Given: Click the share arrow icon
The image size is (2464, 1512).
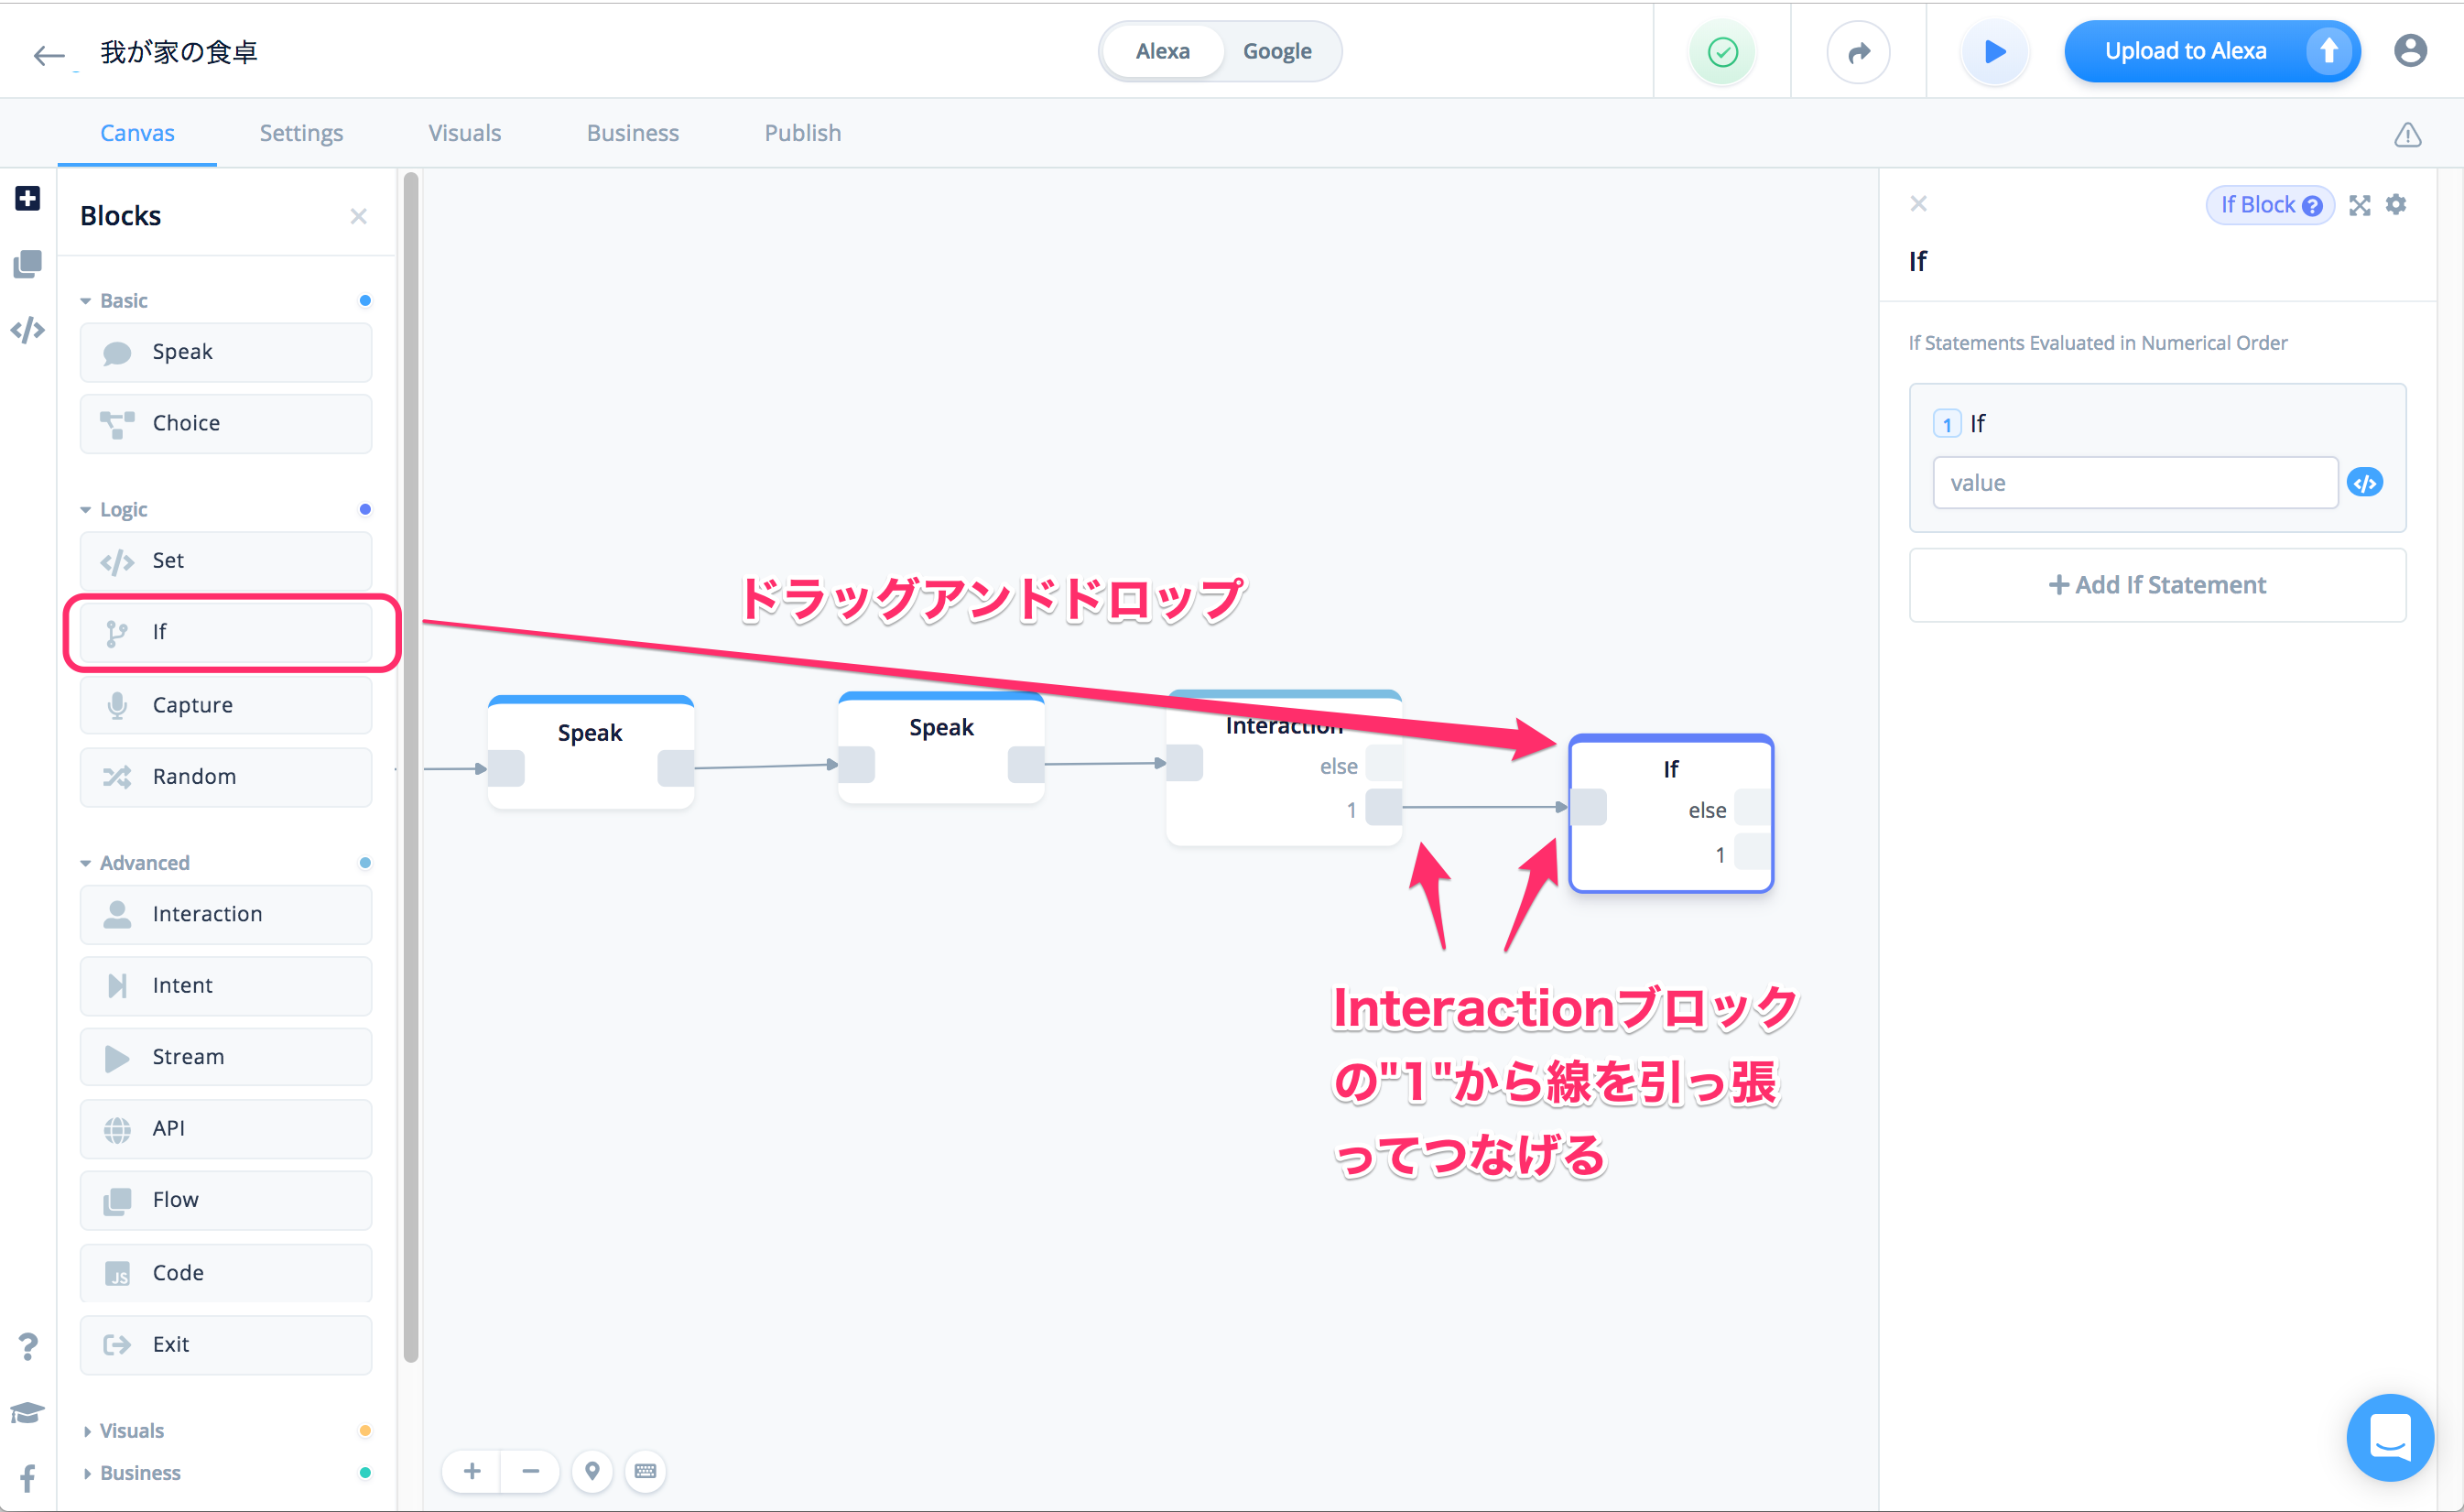Looking at the screenshot, I should [1857, 52].
